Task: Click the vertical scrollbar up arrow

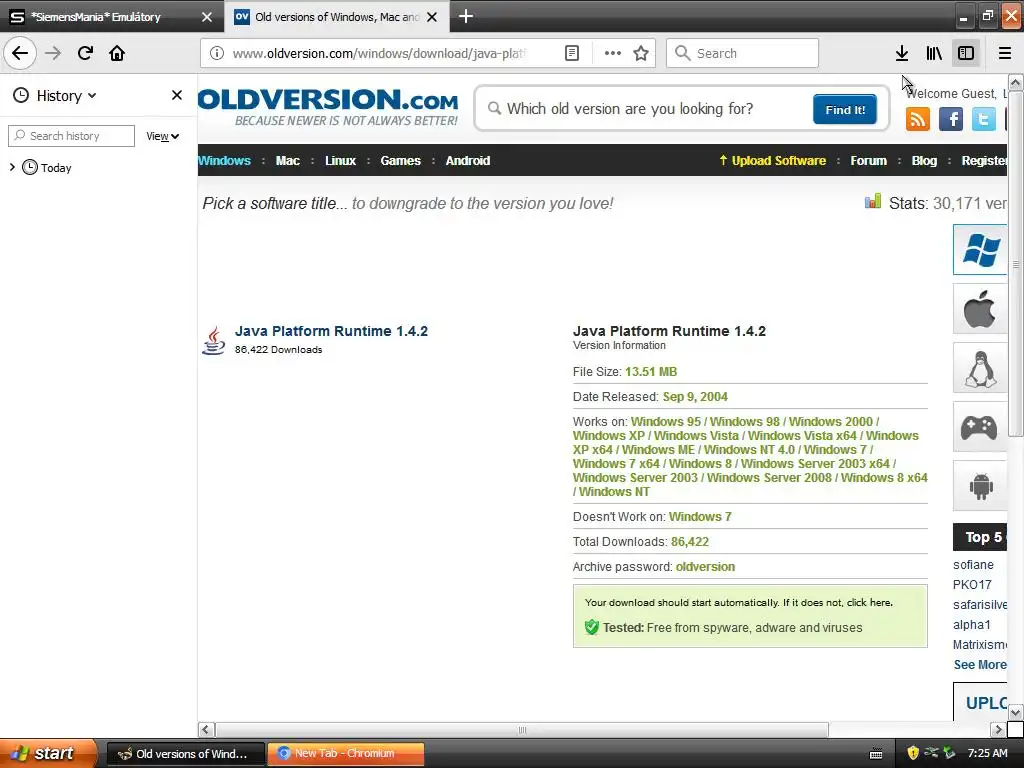Action: [x=1015, y=82]
